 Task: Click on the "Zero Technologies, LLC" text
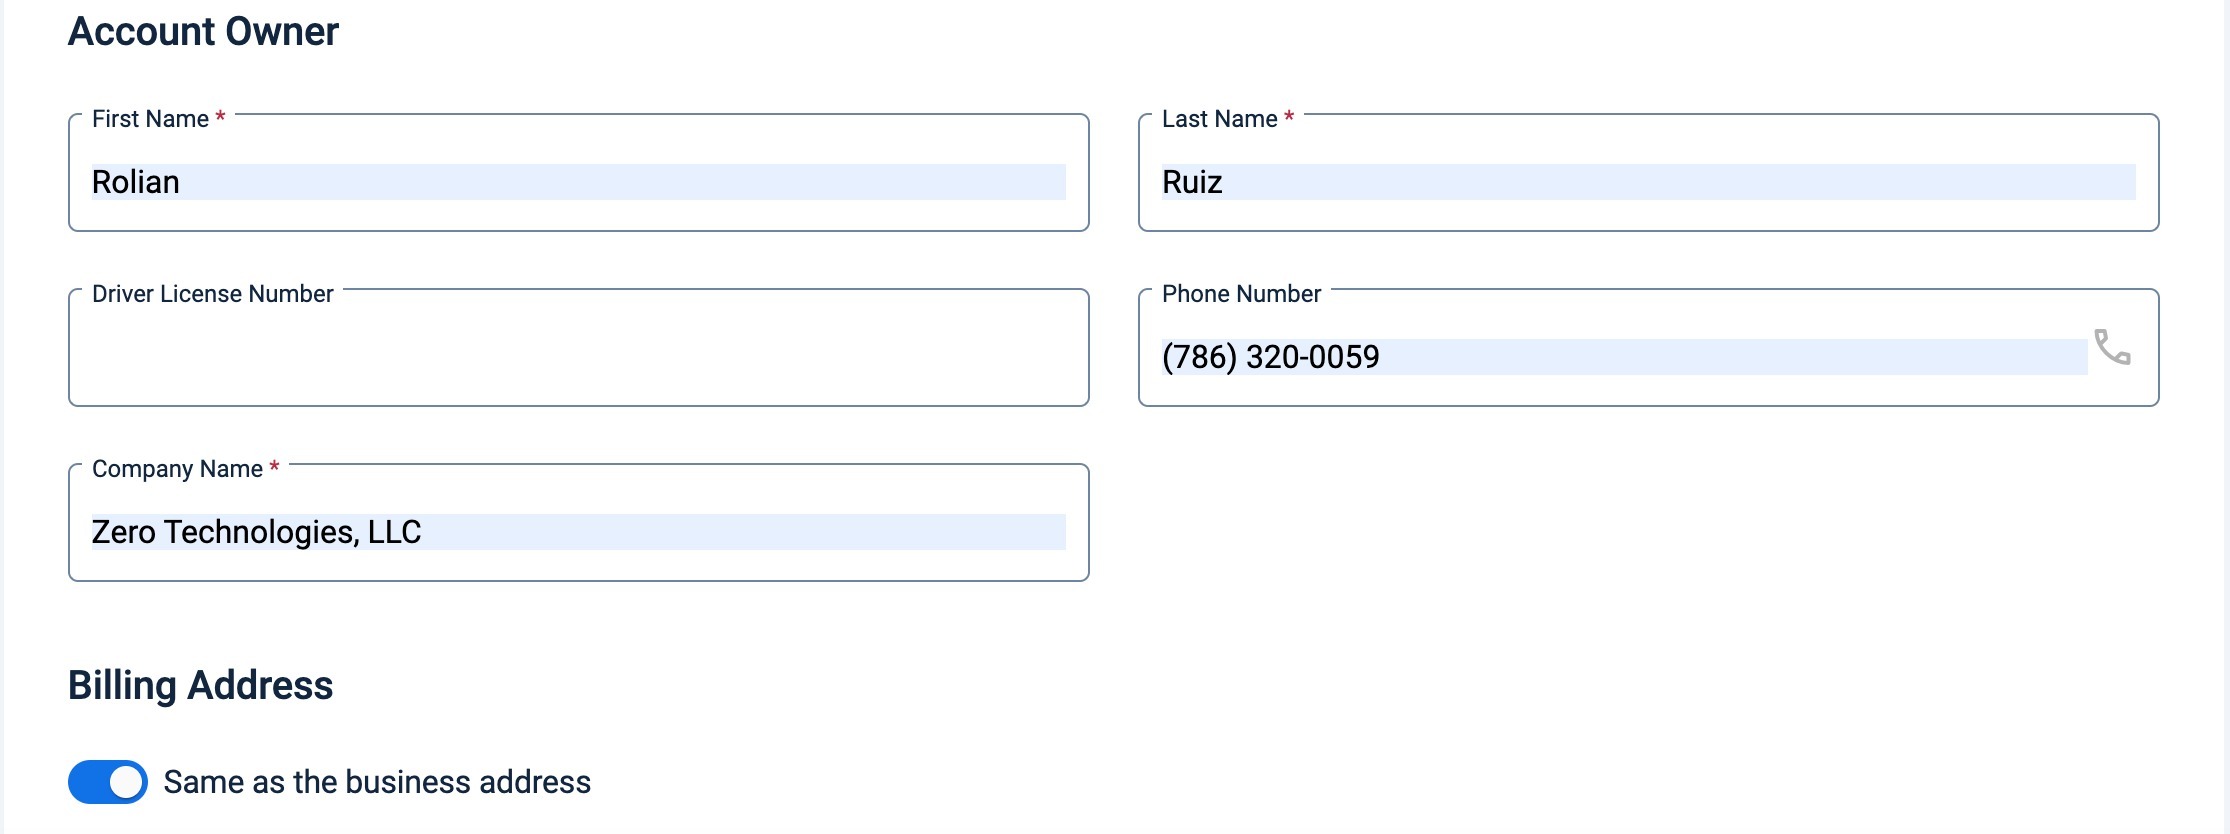coord(256,532)
